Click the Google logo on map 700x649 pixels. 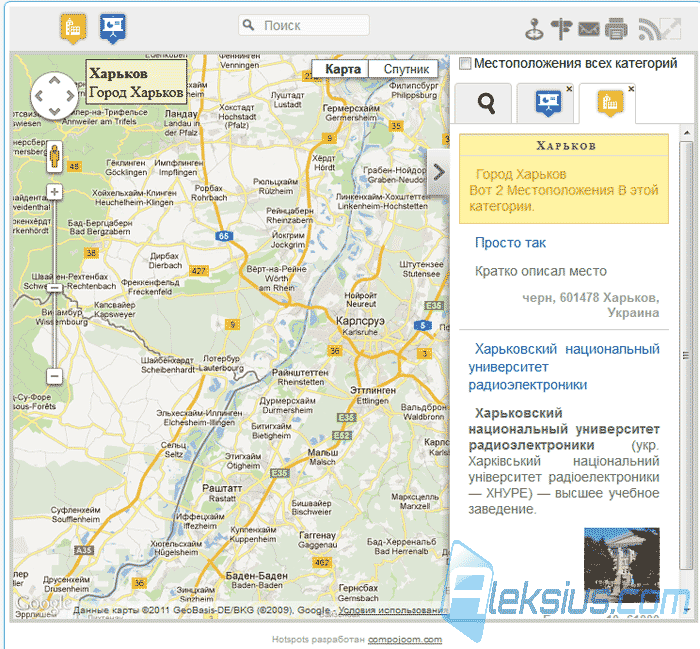tap(43, 603)
